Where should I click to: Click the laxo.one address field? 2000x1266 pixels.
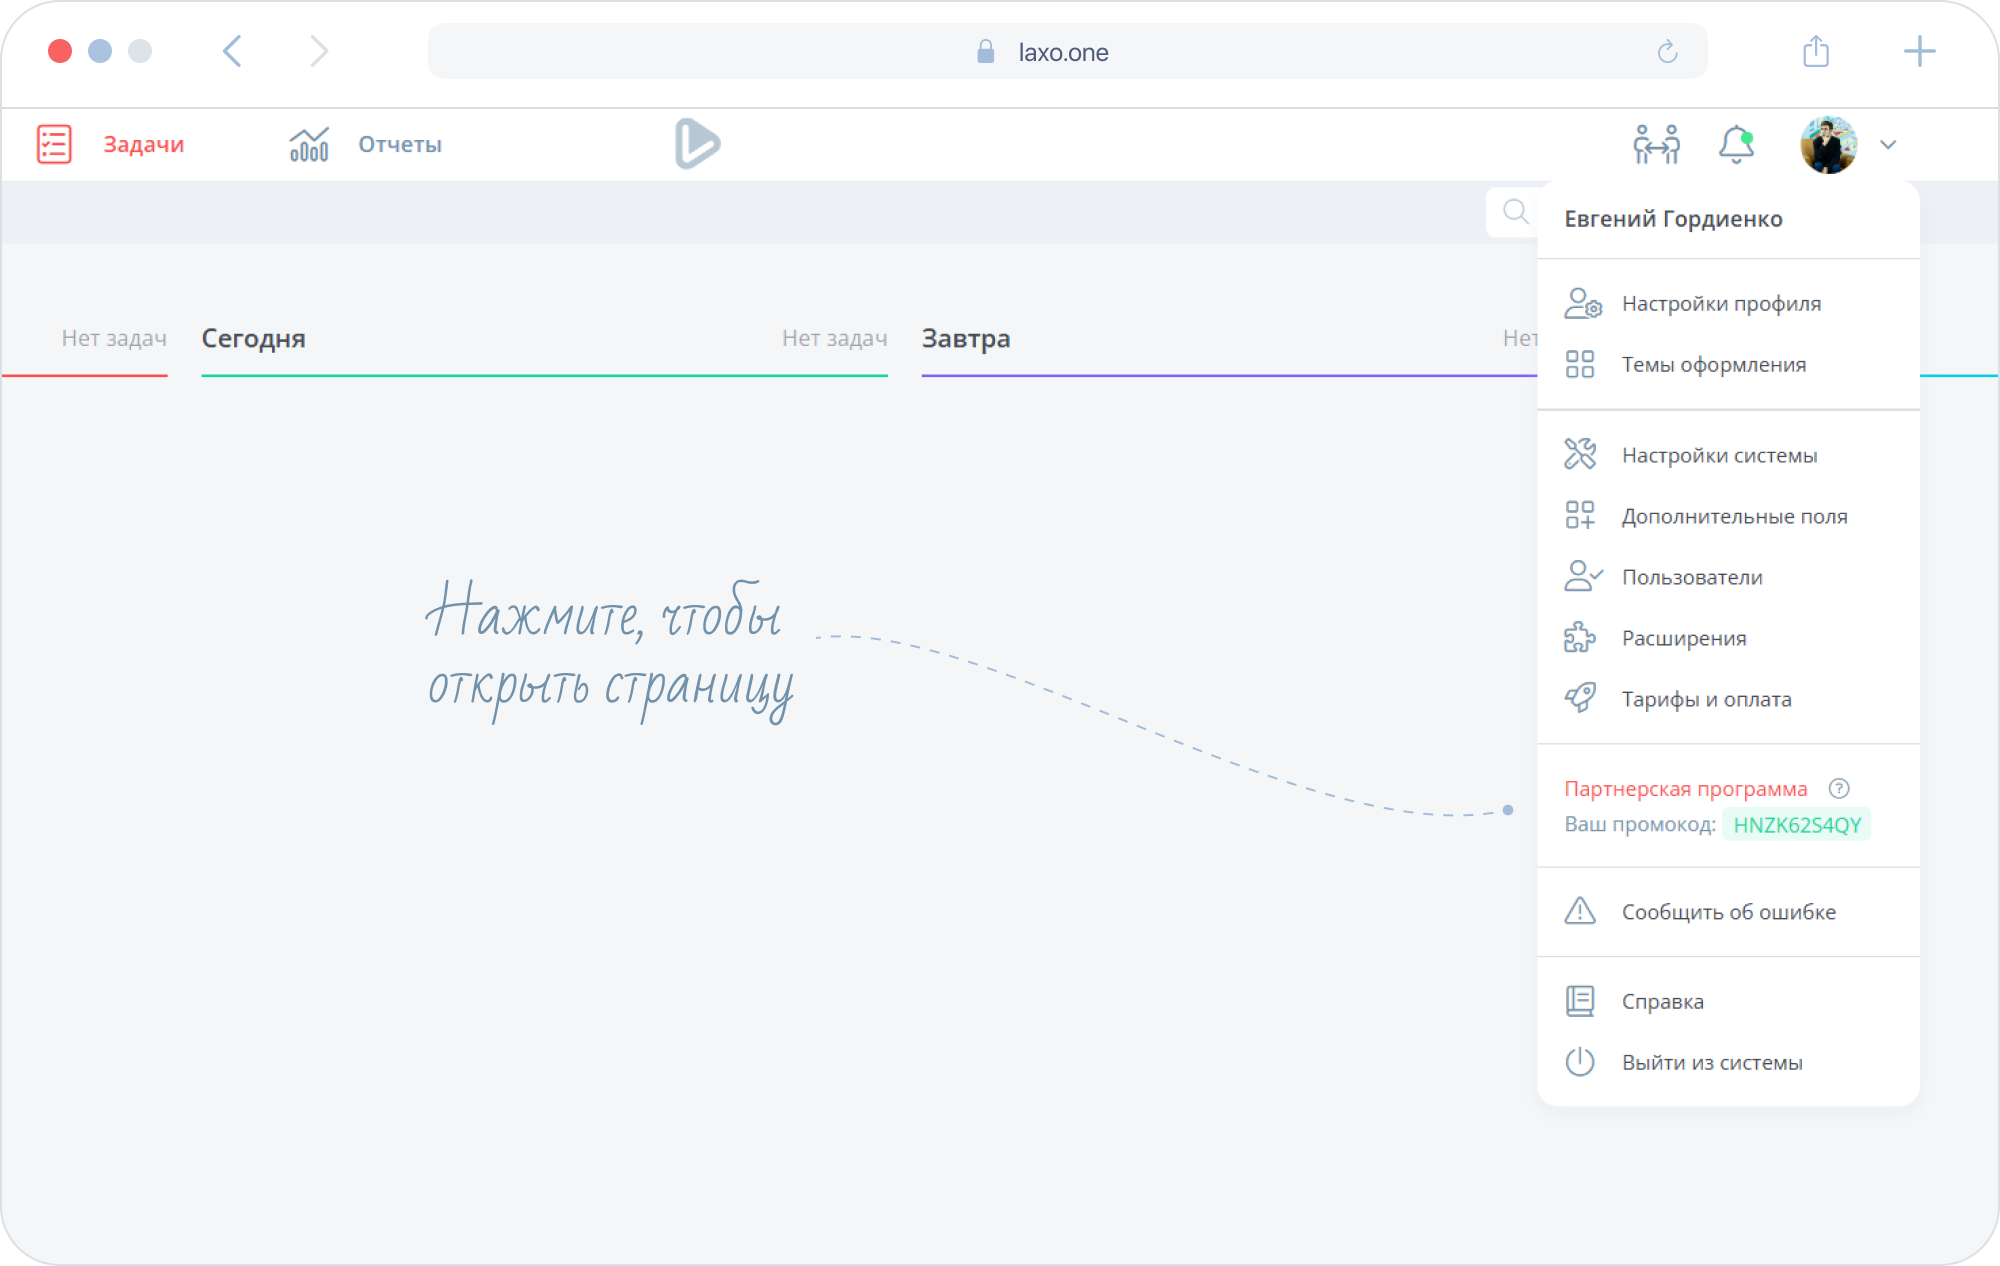(1062, 52)
